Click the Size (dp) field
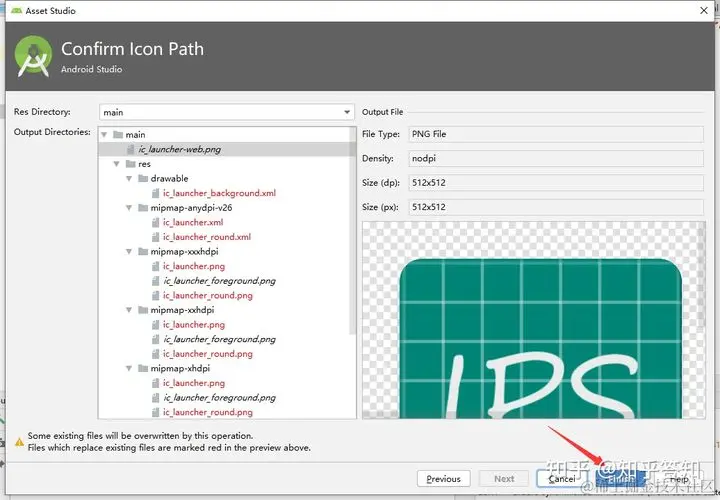 556,183
